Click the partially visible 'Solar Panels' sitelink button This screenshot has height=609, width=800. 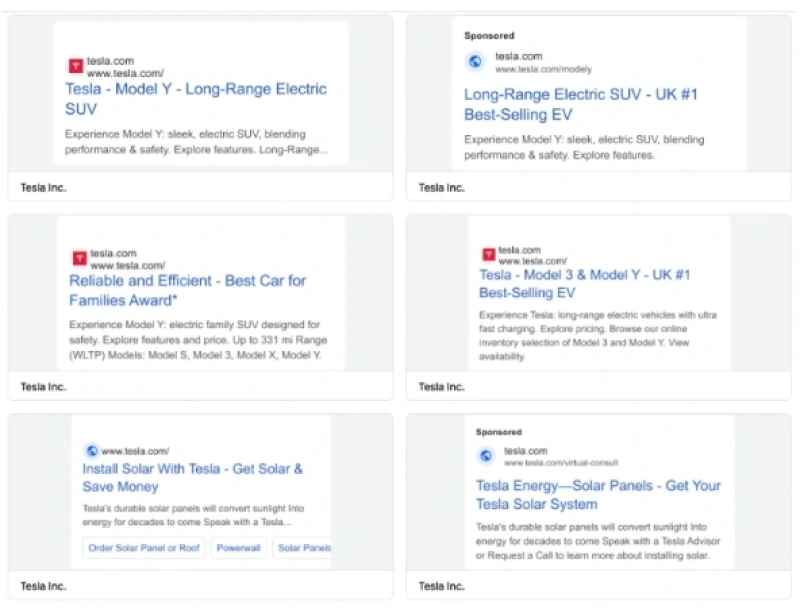point(303,548)
